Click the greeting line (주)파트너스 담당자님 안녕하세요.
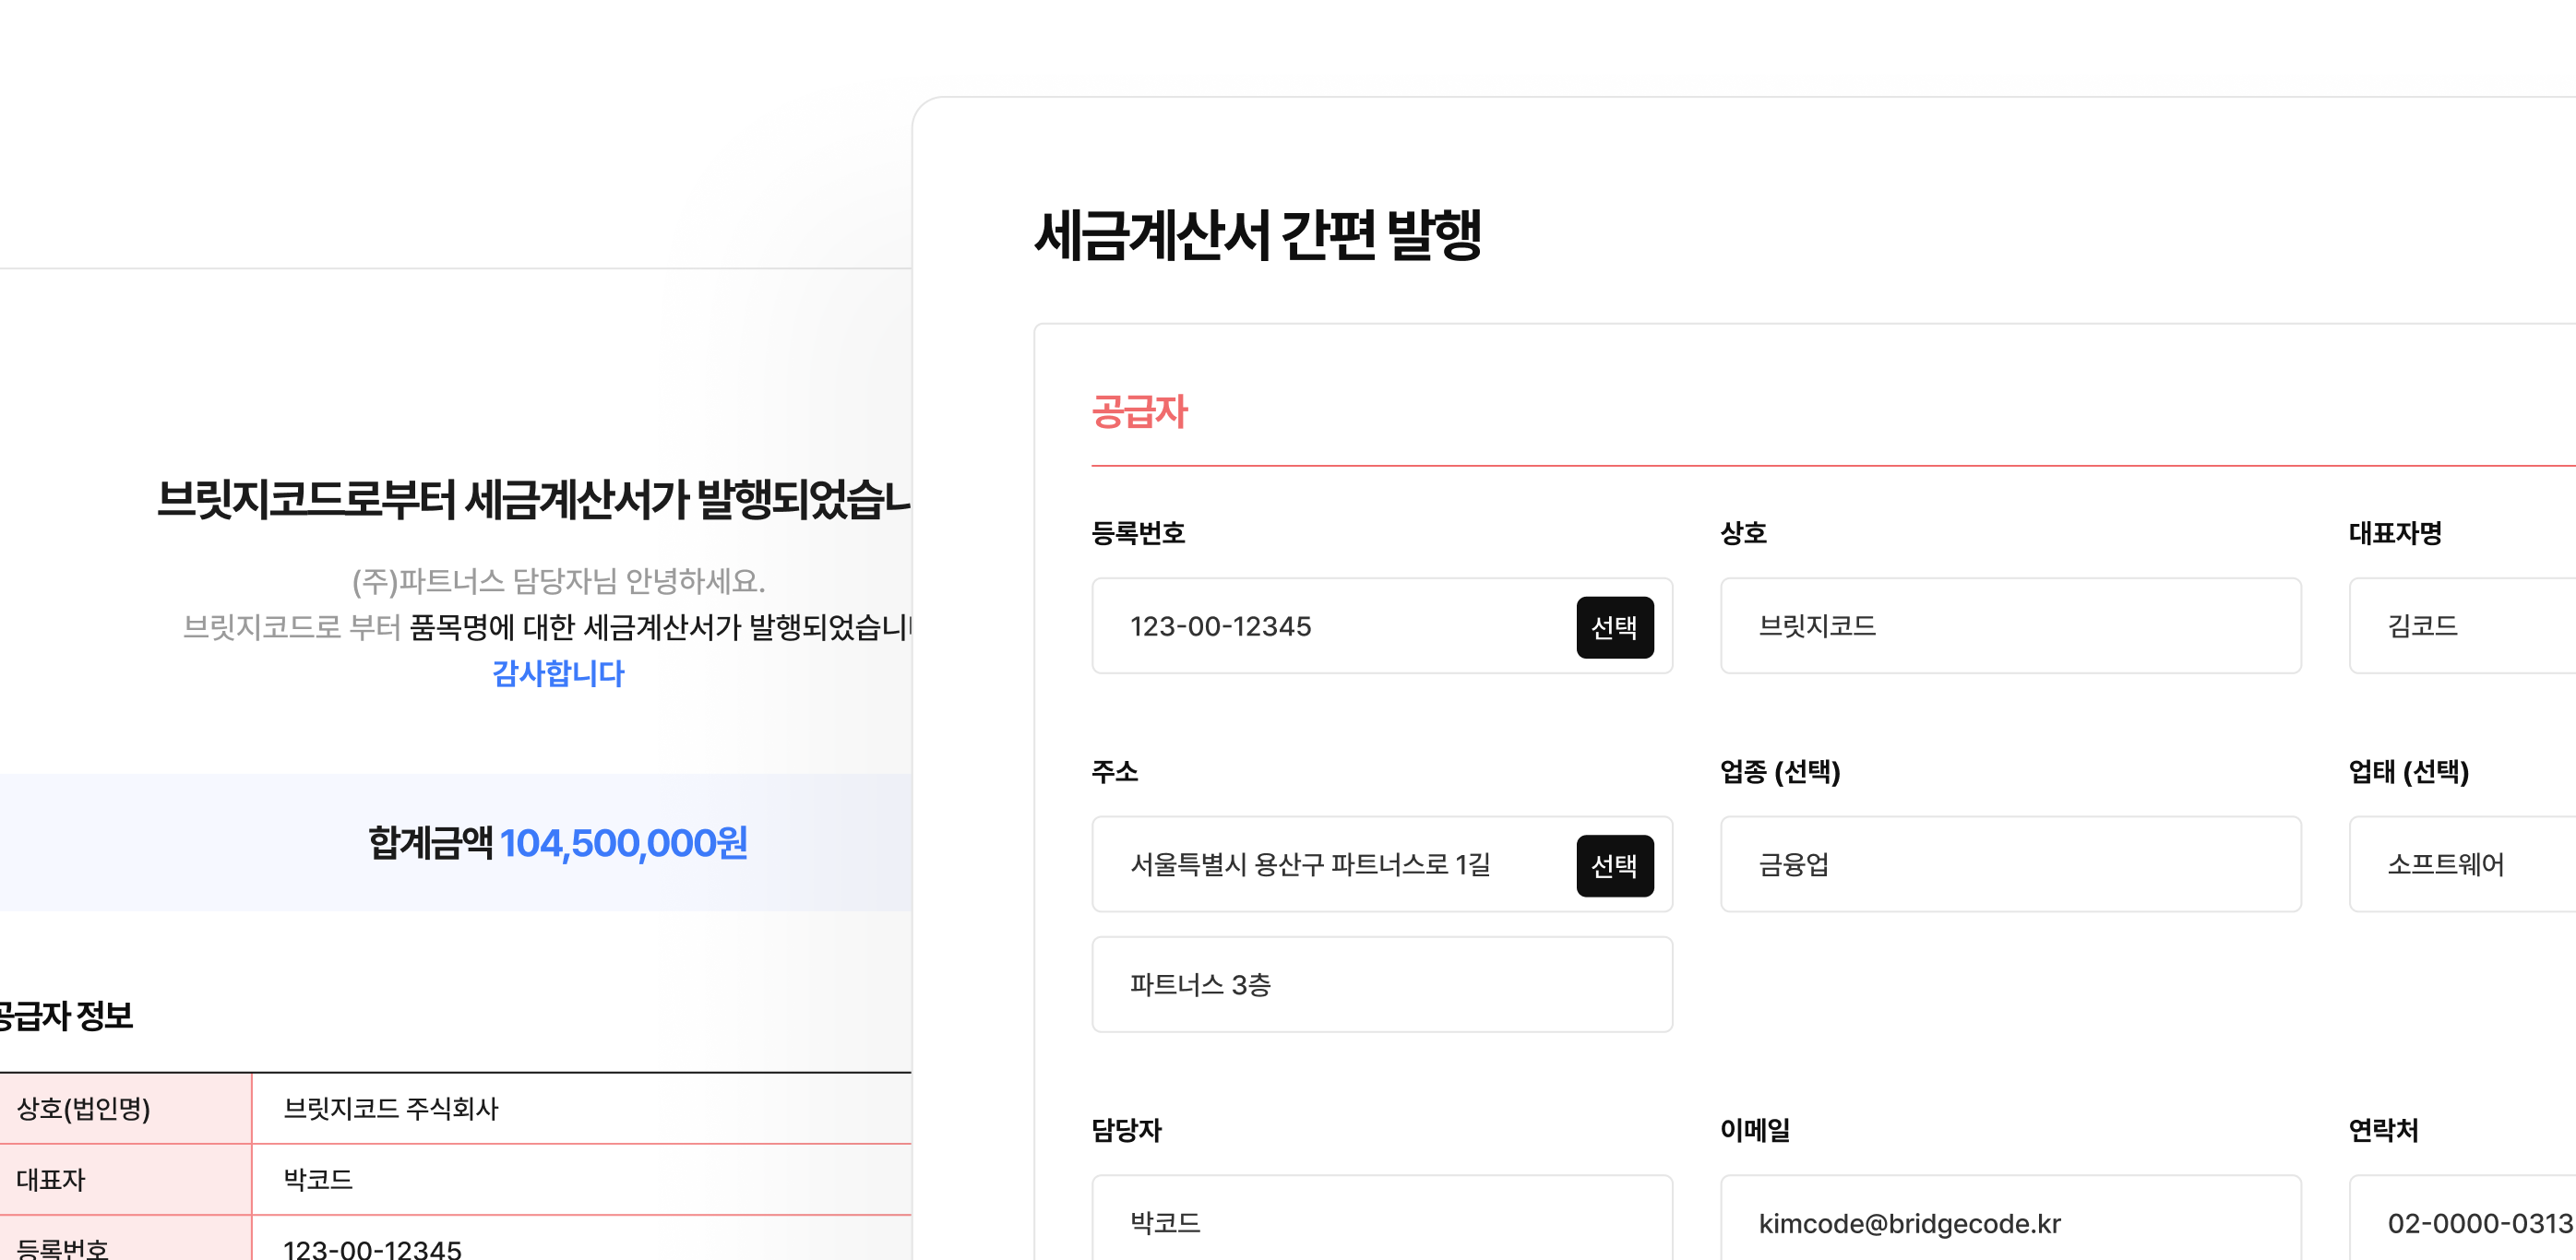The height and width of the screenshot is (1260, 2576). pyautogui.click(x=558, y=581)
